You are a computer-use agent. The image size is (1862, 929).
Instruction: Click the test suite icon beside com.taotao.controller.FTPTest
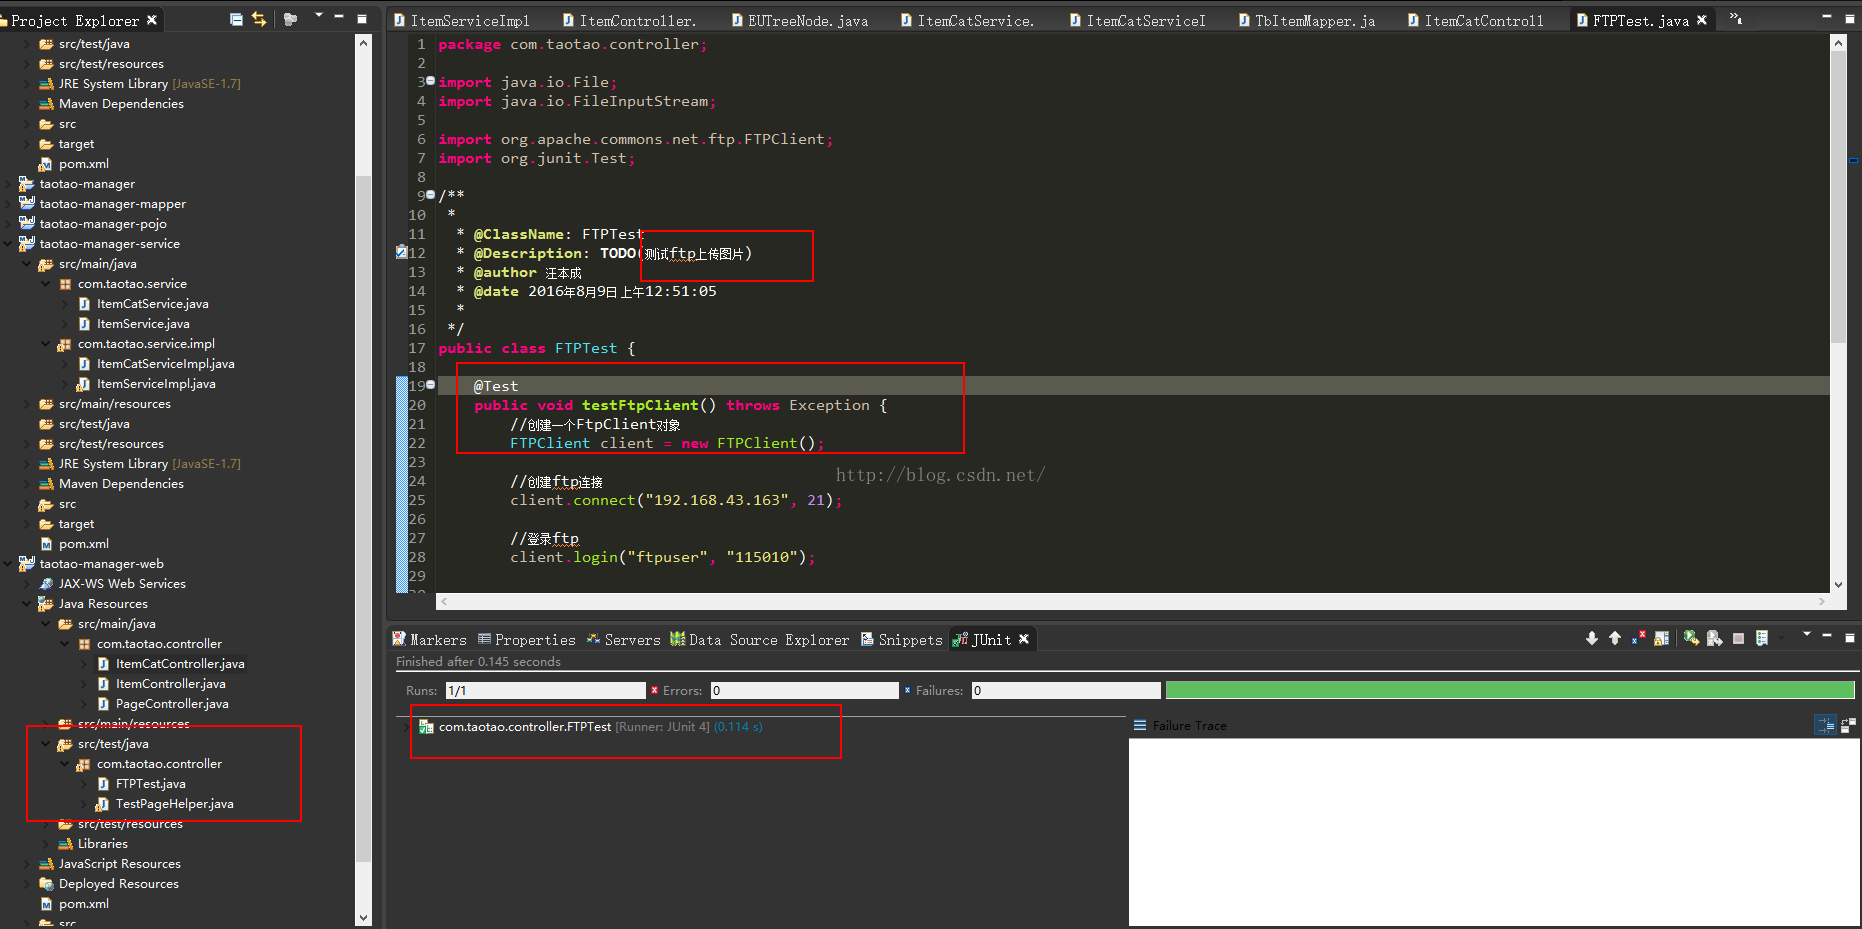click(x=426, y=727)
